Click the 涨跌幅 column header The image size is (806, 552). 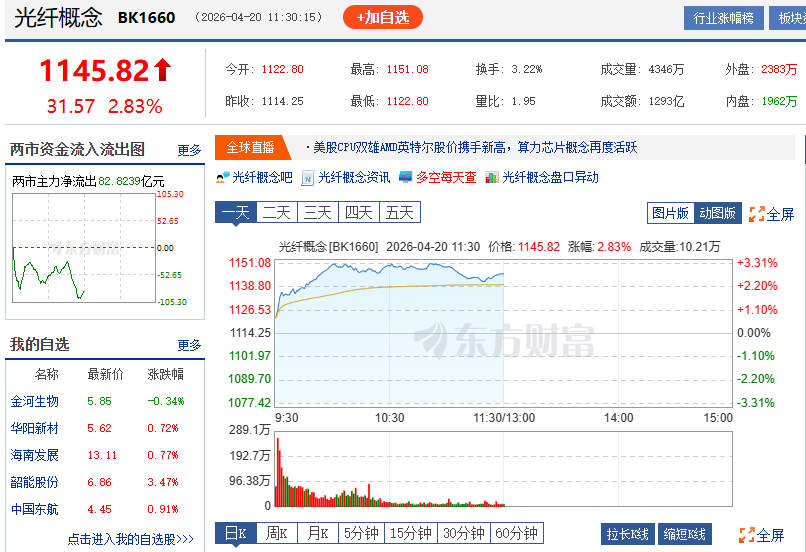tap(165, 374)
